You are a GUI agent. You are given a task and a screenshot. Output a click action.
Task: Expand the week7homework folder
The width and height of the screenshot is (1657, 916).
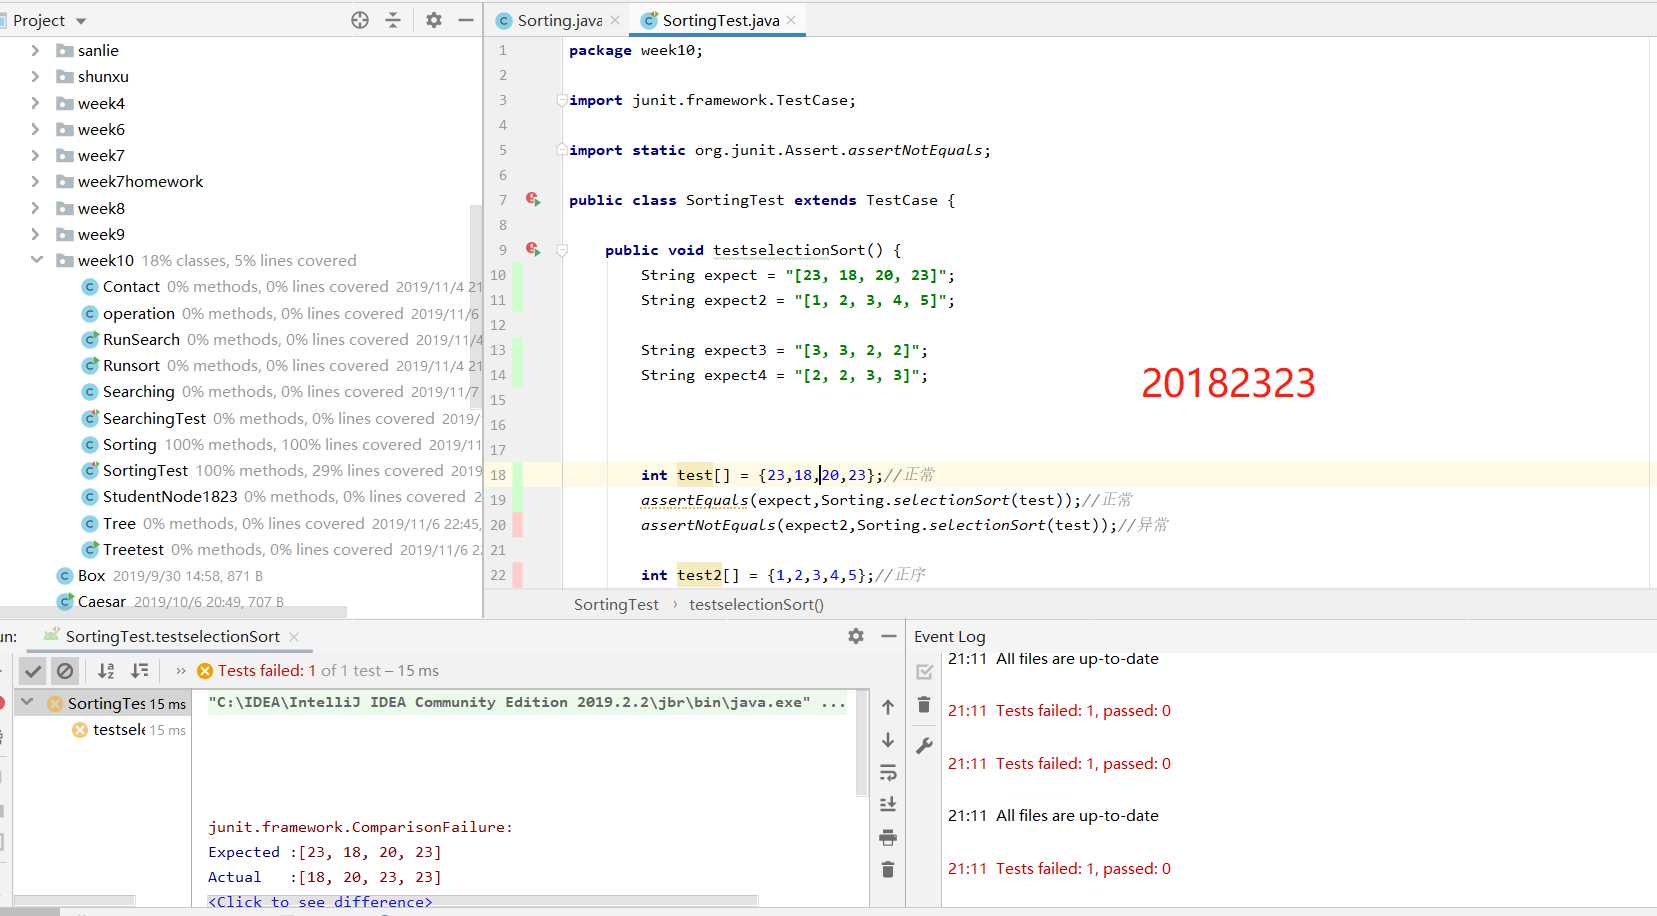point(35,181)
